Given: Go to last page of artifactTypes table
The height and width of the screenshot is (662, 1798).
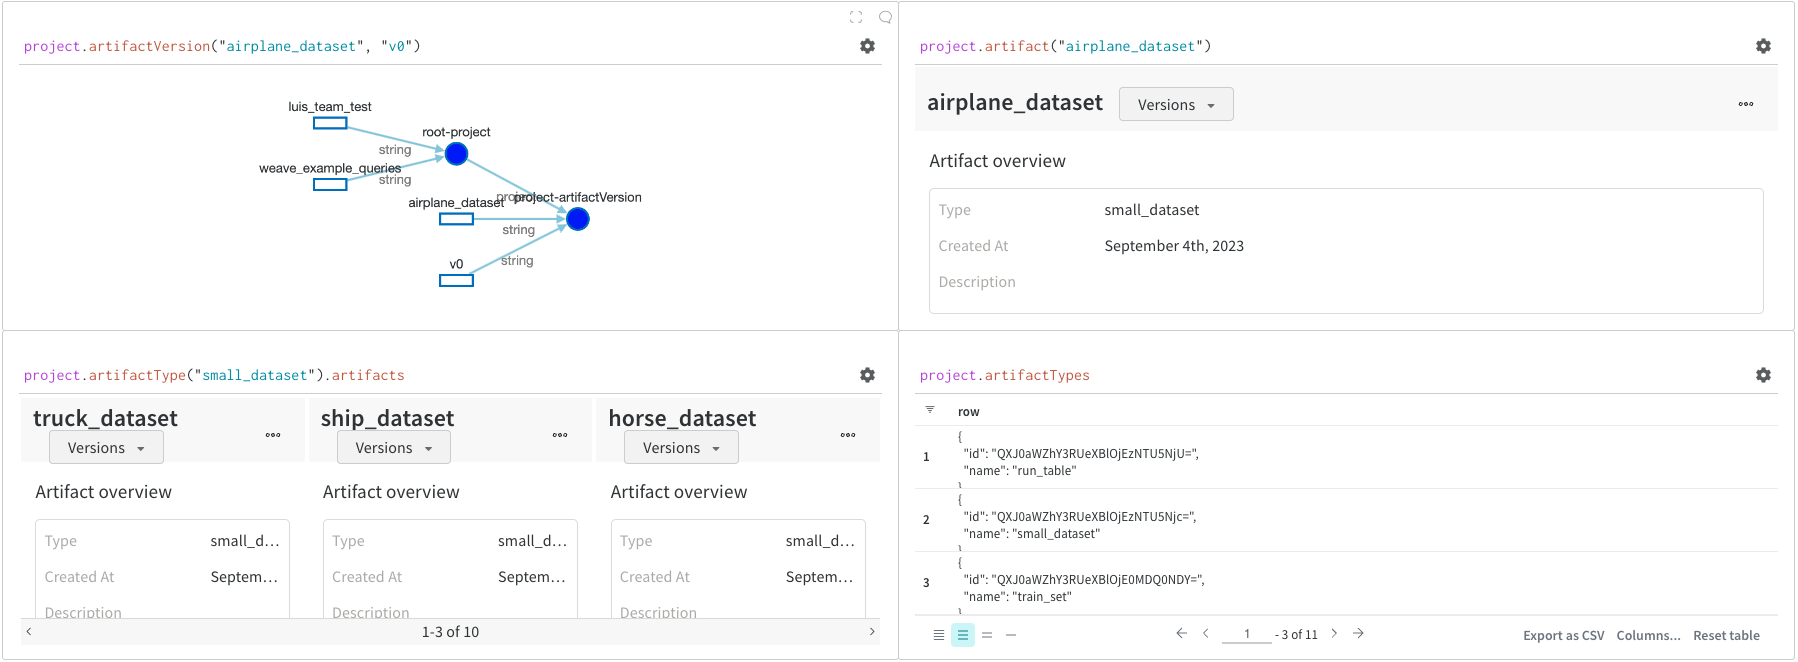Looking at the screenshot, I should click(1359, 634).
